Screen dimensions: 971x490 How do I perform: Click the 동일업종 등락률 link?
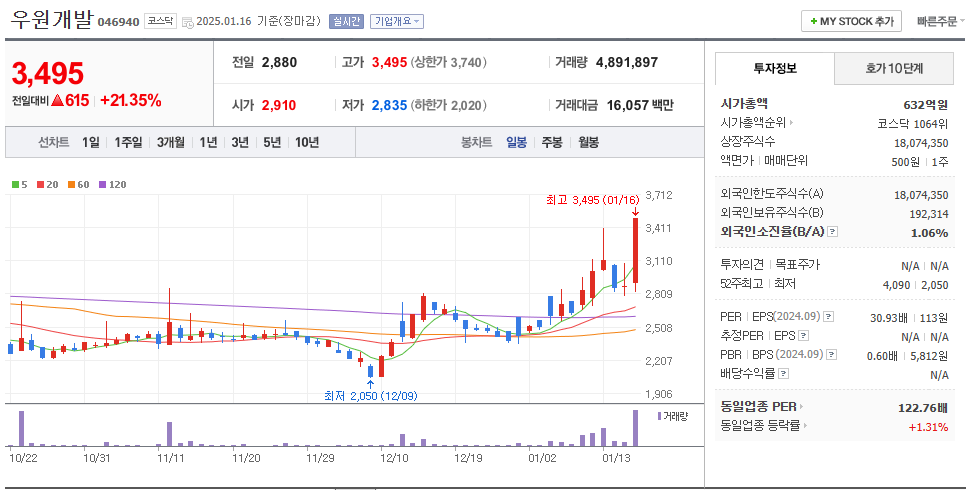pyautogui.click(x=760, y=426)
